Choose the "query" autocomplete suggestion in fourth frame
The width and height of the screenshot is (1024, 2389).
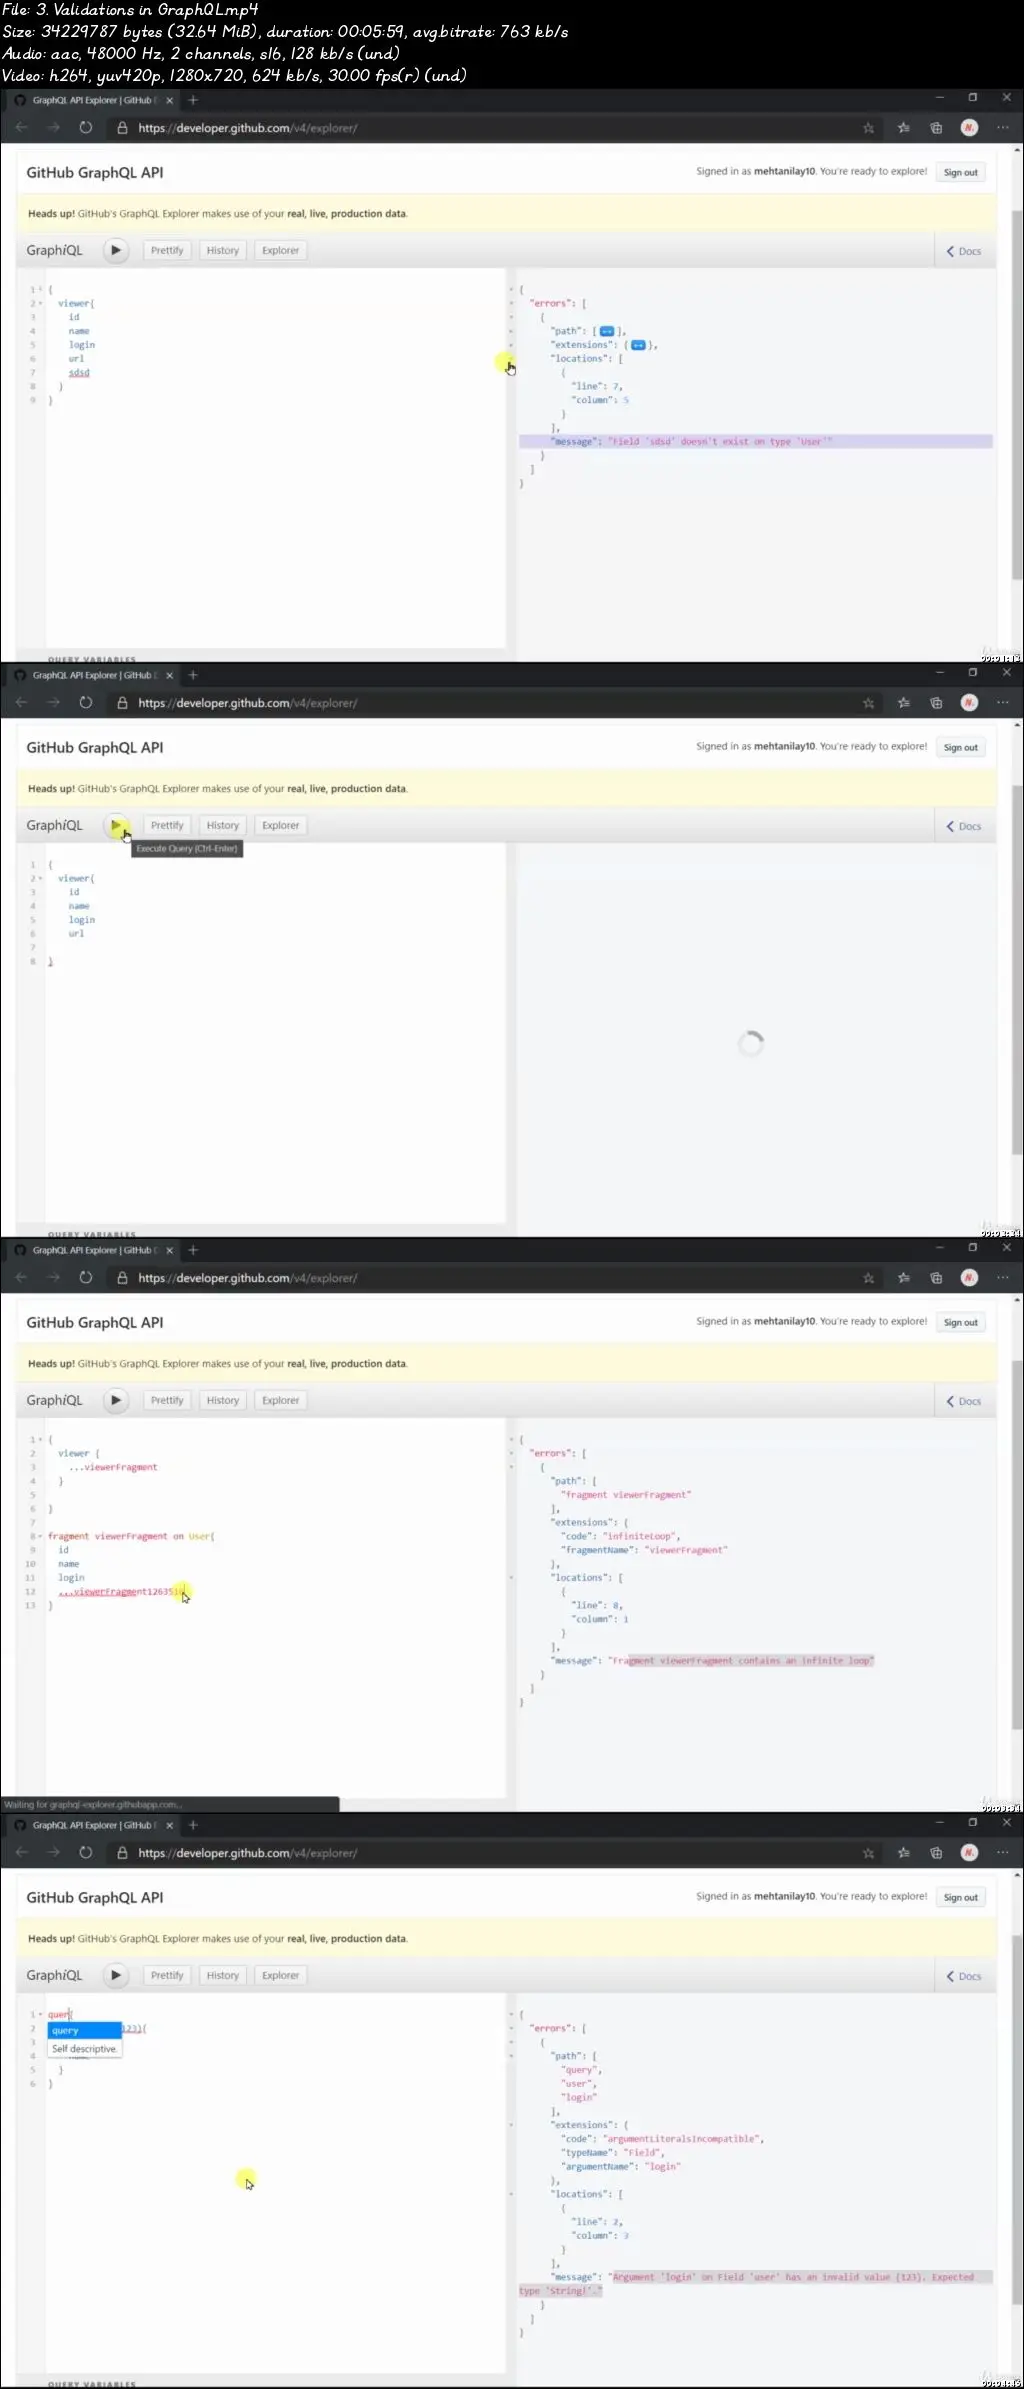click(x=84, y=2030)
